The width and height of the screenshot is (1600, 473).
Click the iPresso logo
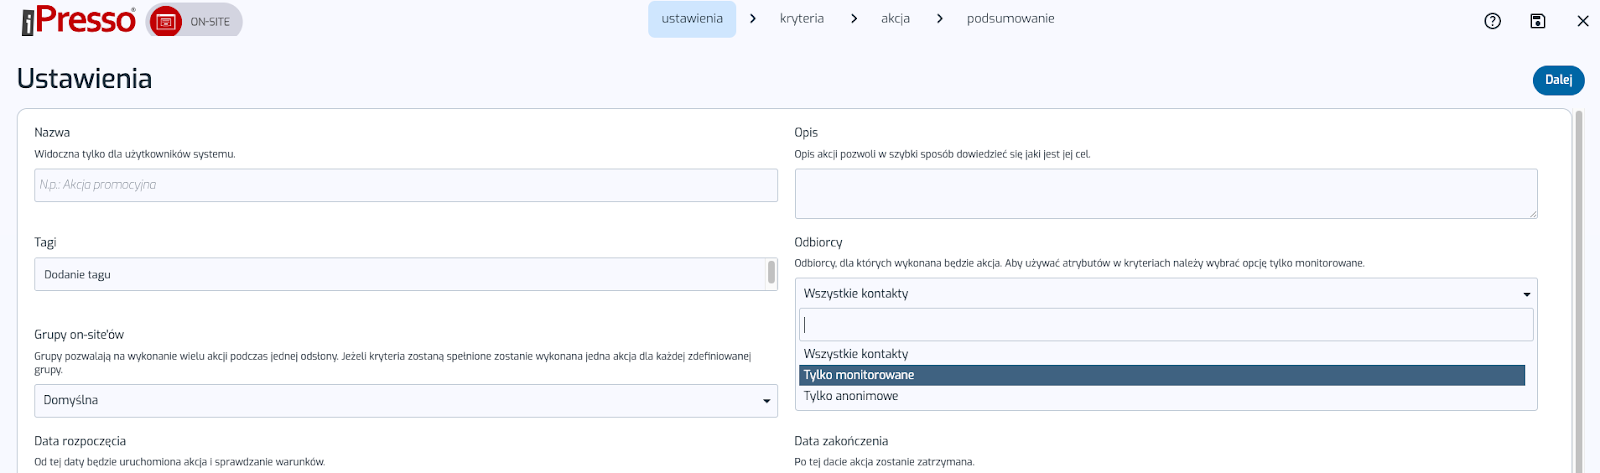78,20
